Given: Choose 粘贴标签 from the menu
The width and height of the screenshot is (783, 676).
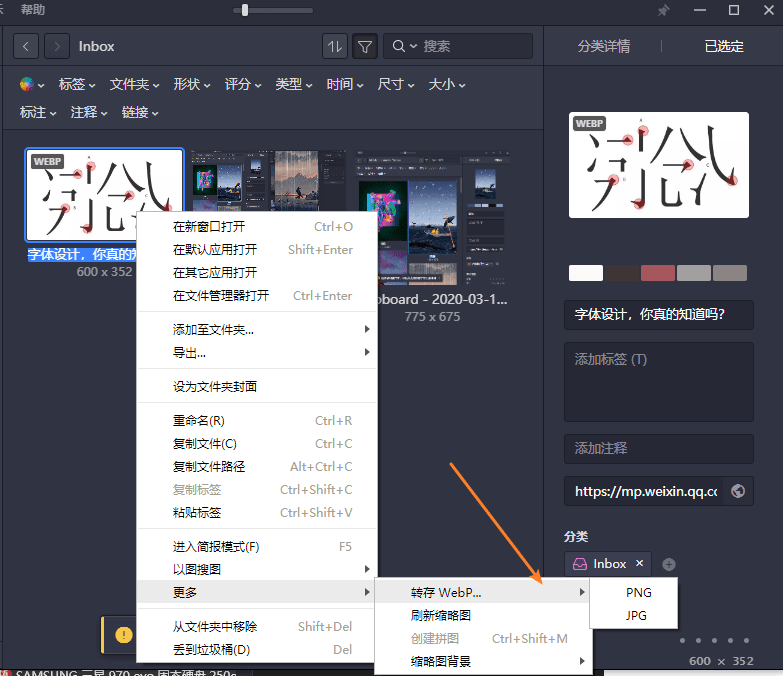Looking at the screenshot, I should pos(257,513).
